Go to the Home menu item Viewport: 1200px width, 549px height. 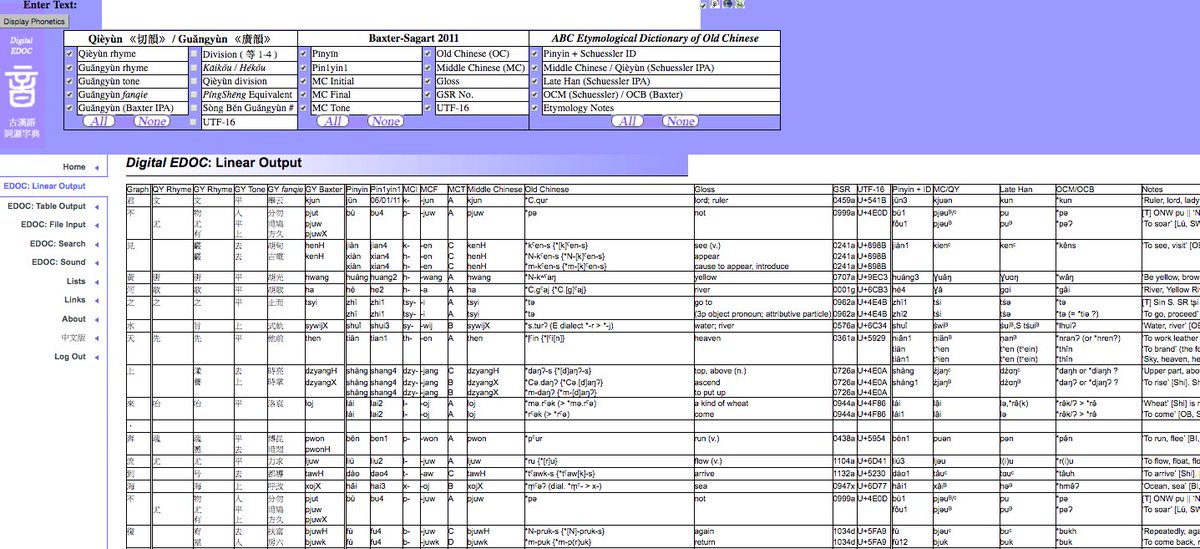[74, 167]
